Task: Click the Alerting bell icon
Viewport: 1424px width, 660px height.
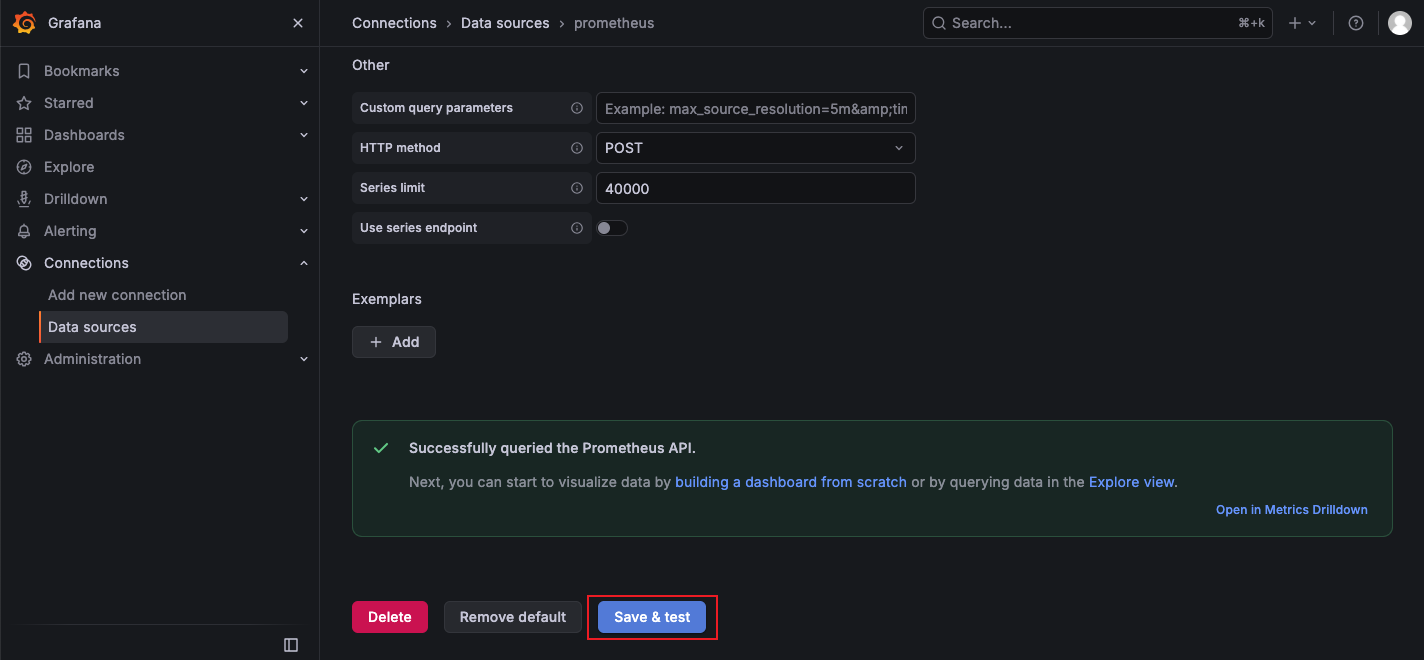Action: [x=24, y=231]
